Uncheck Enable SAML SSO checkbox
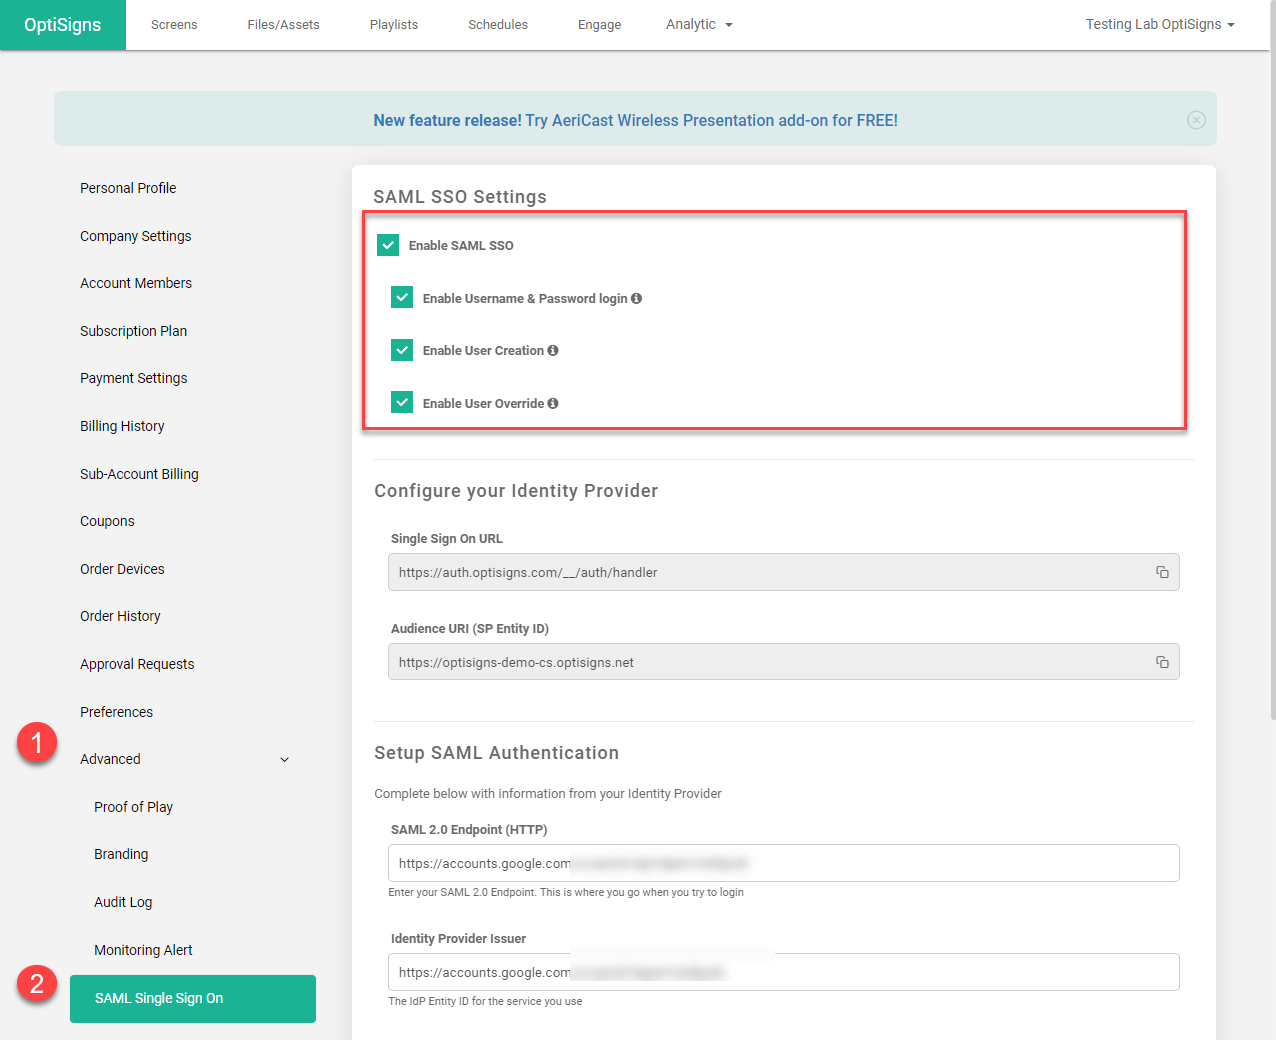The image size is (1276, 1040). (x=388, y=245)
